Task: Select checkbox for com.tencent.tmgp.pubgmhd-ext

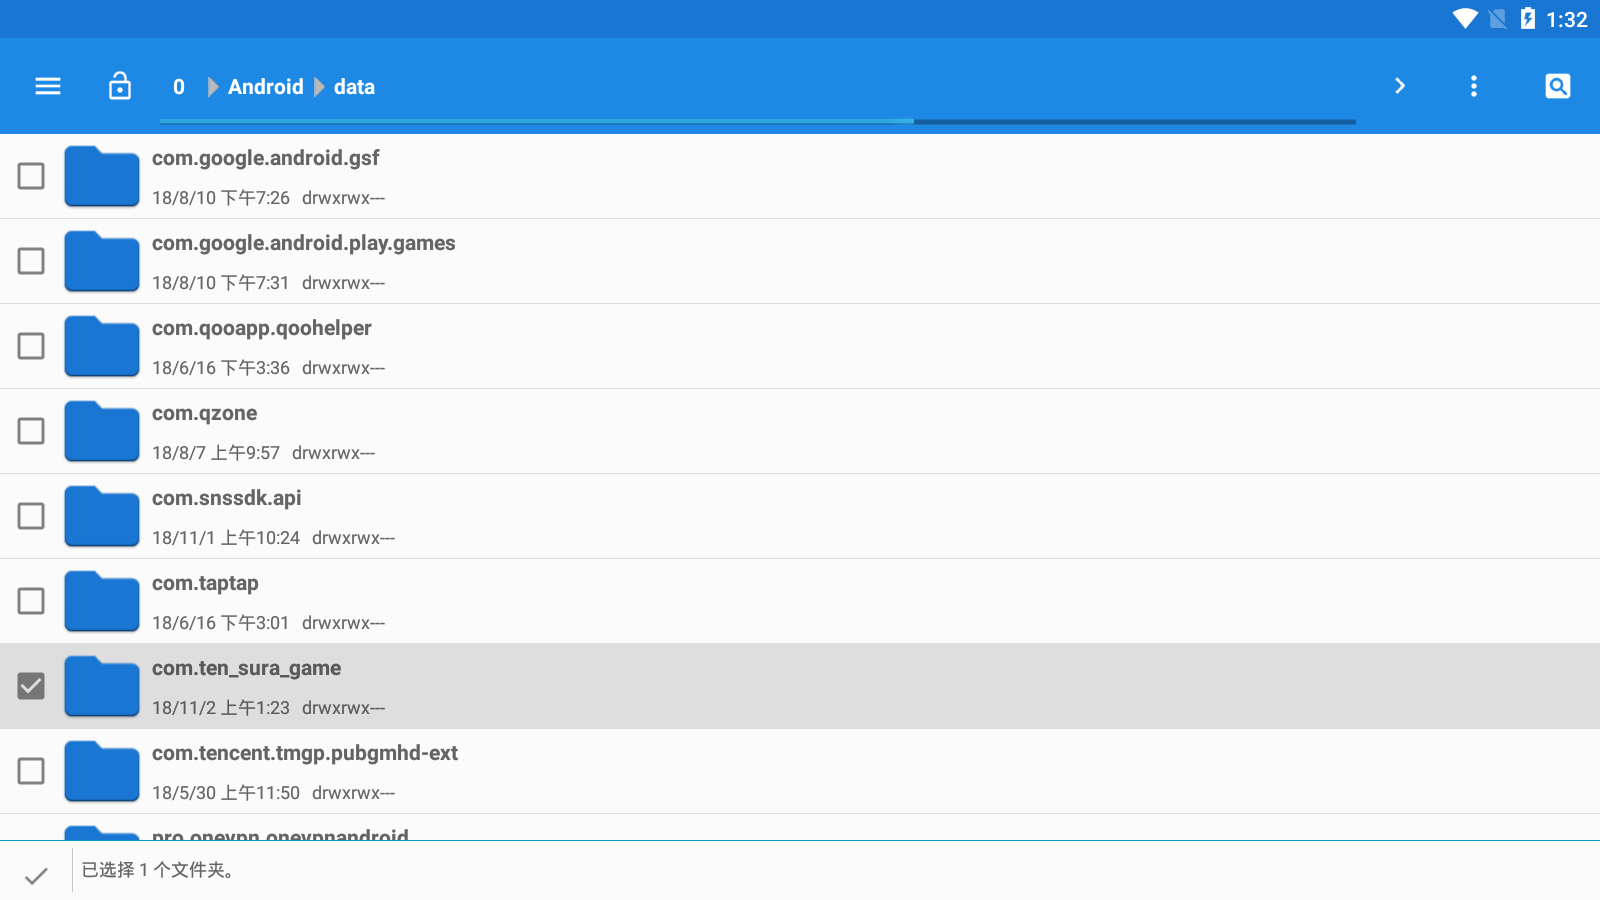Action: 31,771
